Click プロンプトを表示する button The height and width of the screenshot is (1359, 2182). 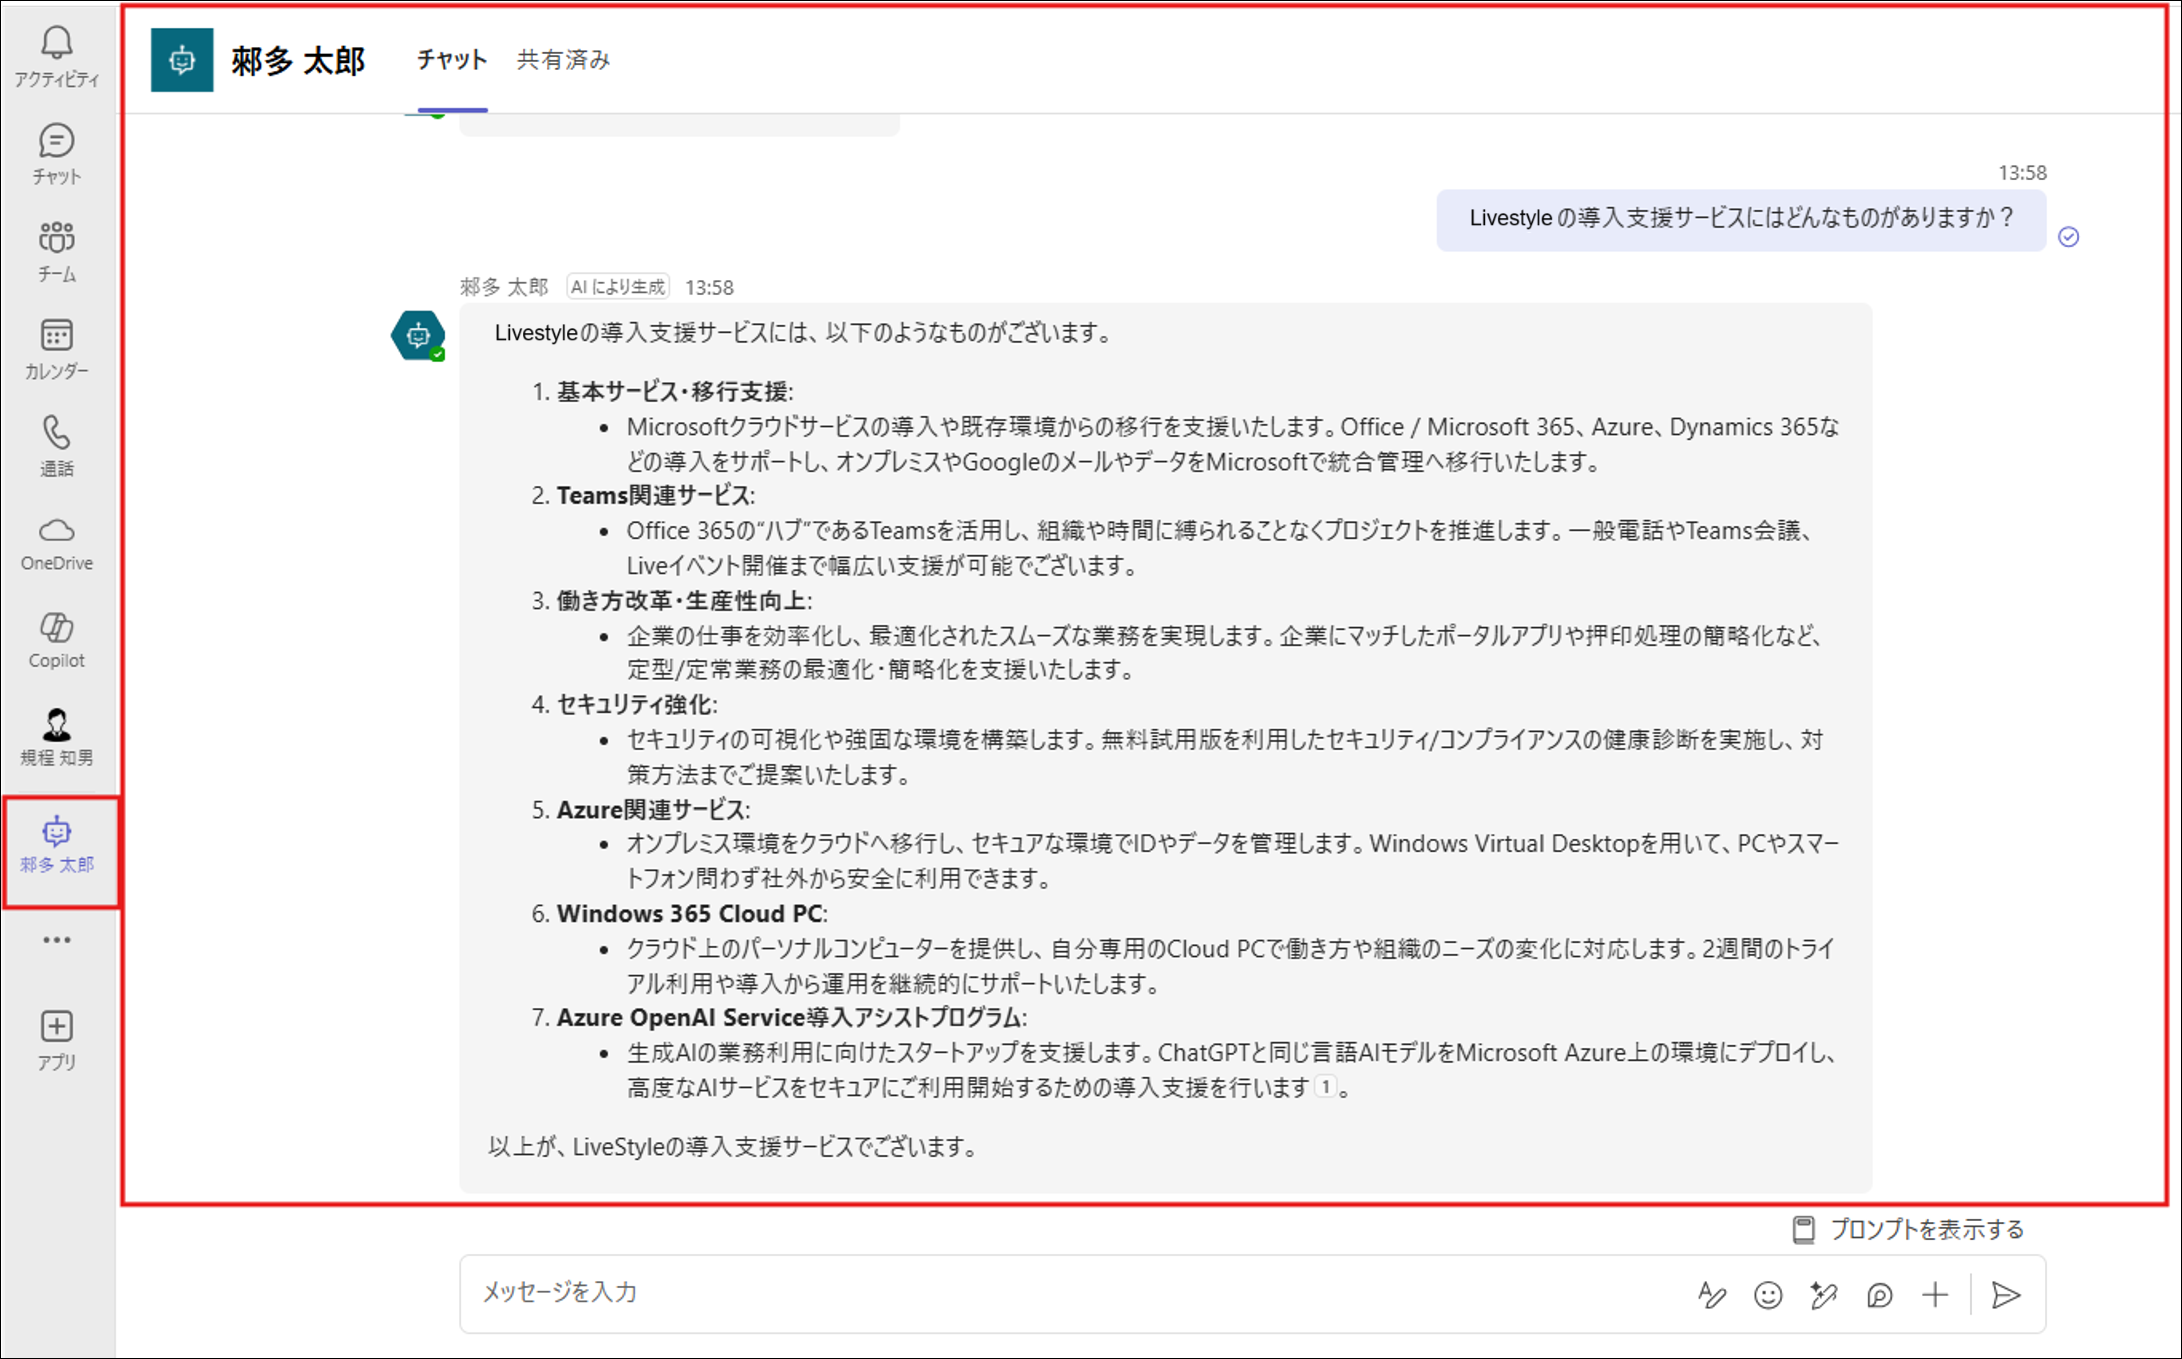[1909, 1229]
